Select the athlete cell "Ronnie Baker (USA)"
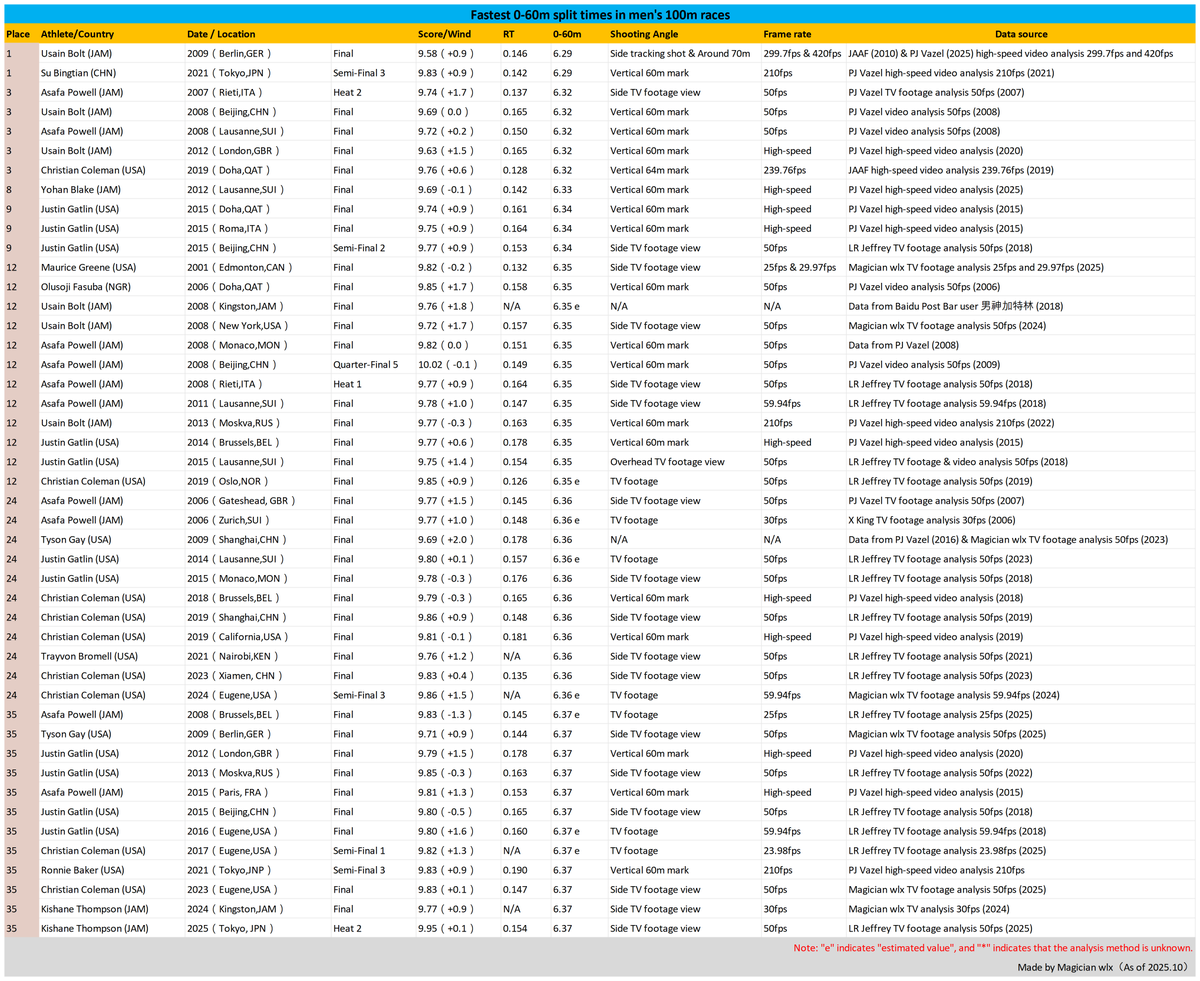 (x=83, y=870)
